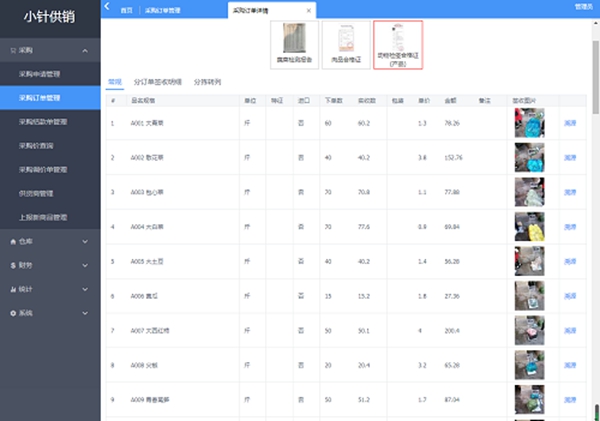Click the link in the A001 大葱菜 row
The image size is (600, 421).
click(x=570, y=122)
